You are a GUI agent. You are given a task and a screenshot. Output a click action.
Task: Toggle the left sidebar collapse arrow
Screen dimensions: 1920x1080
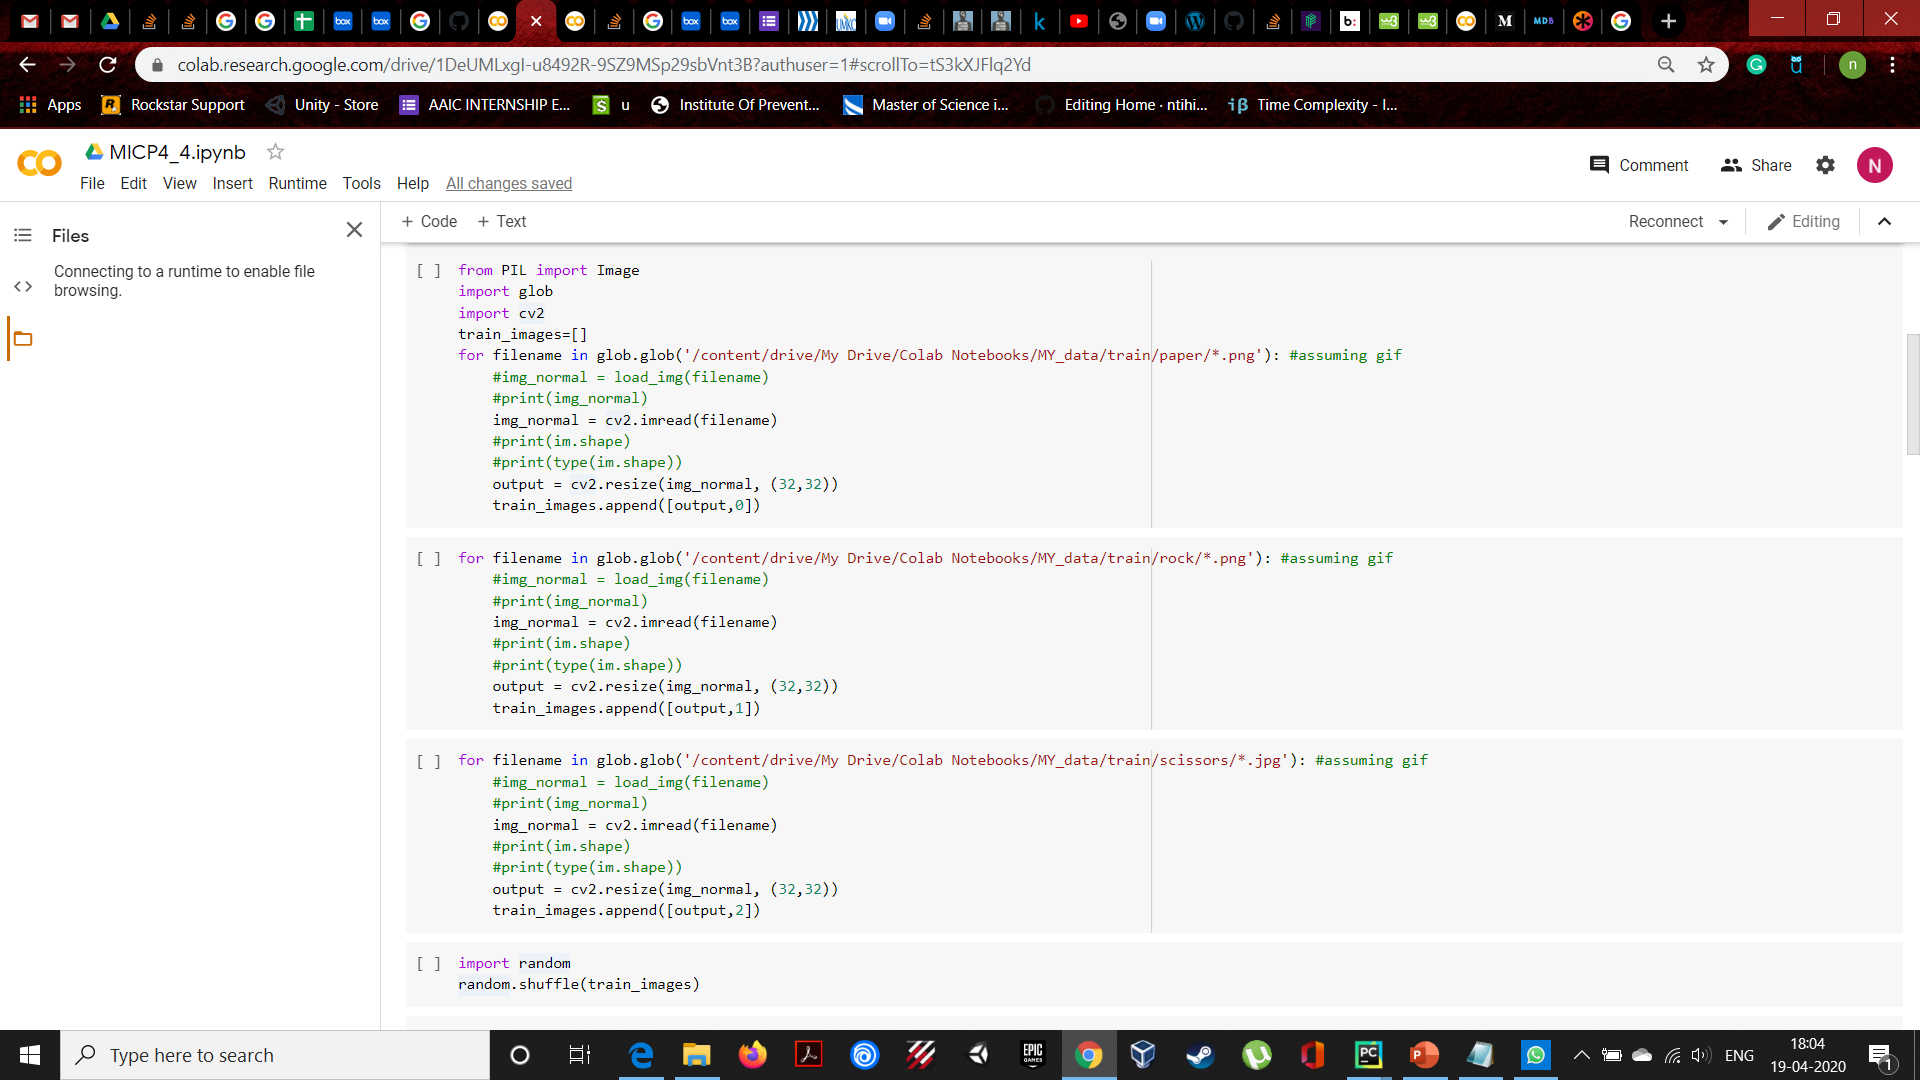pyautogui.click(x=355, y=229)
